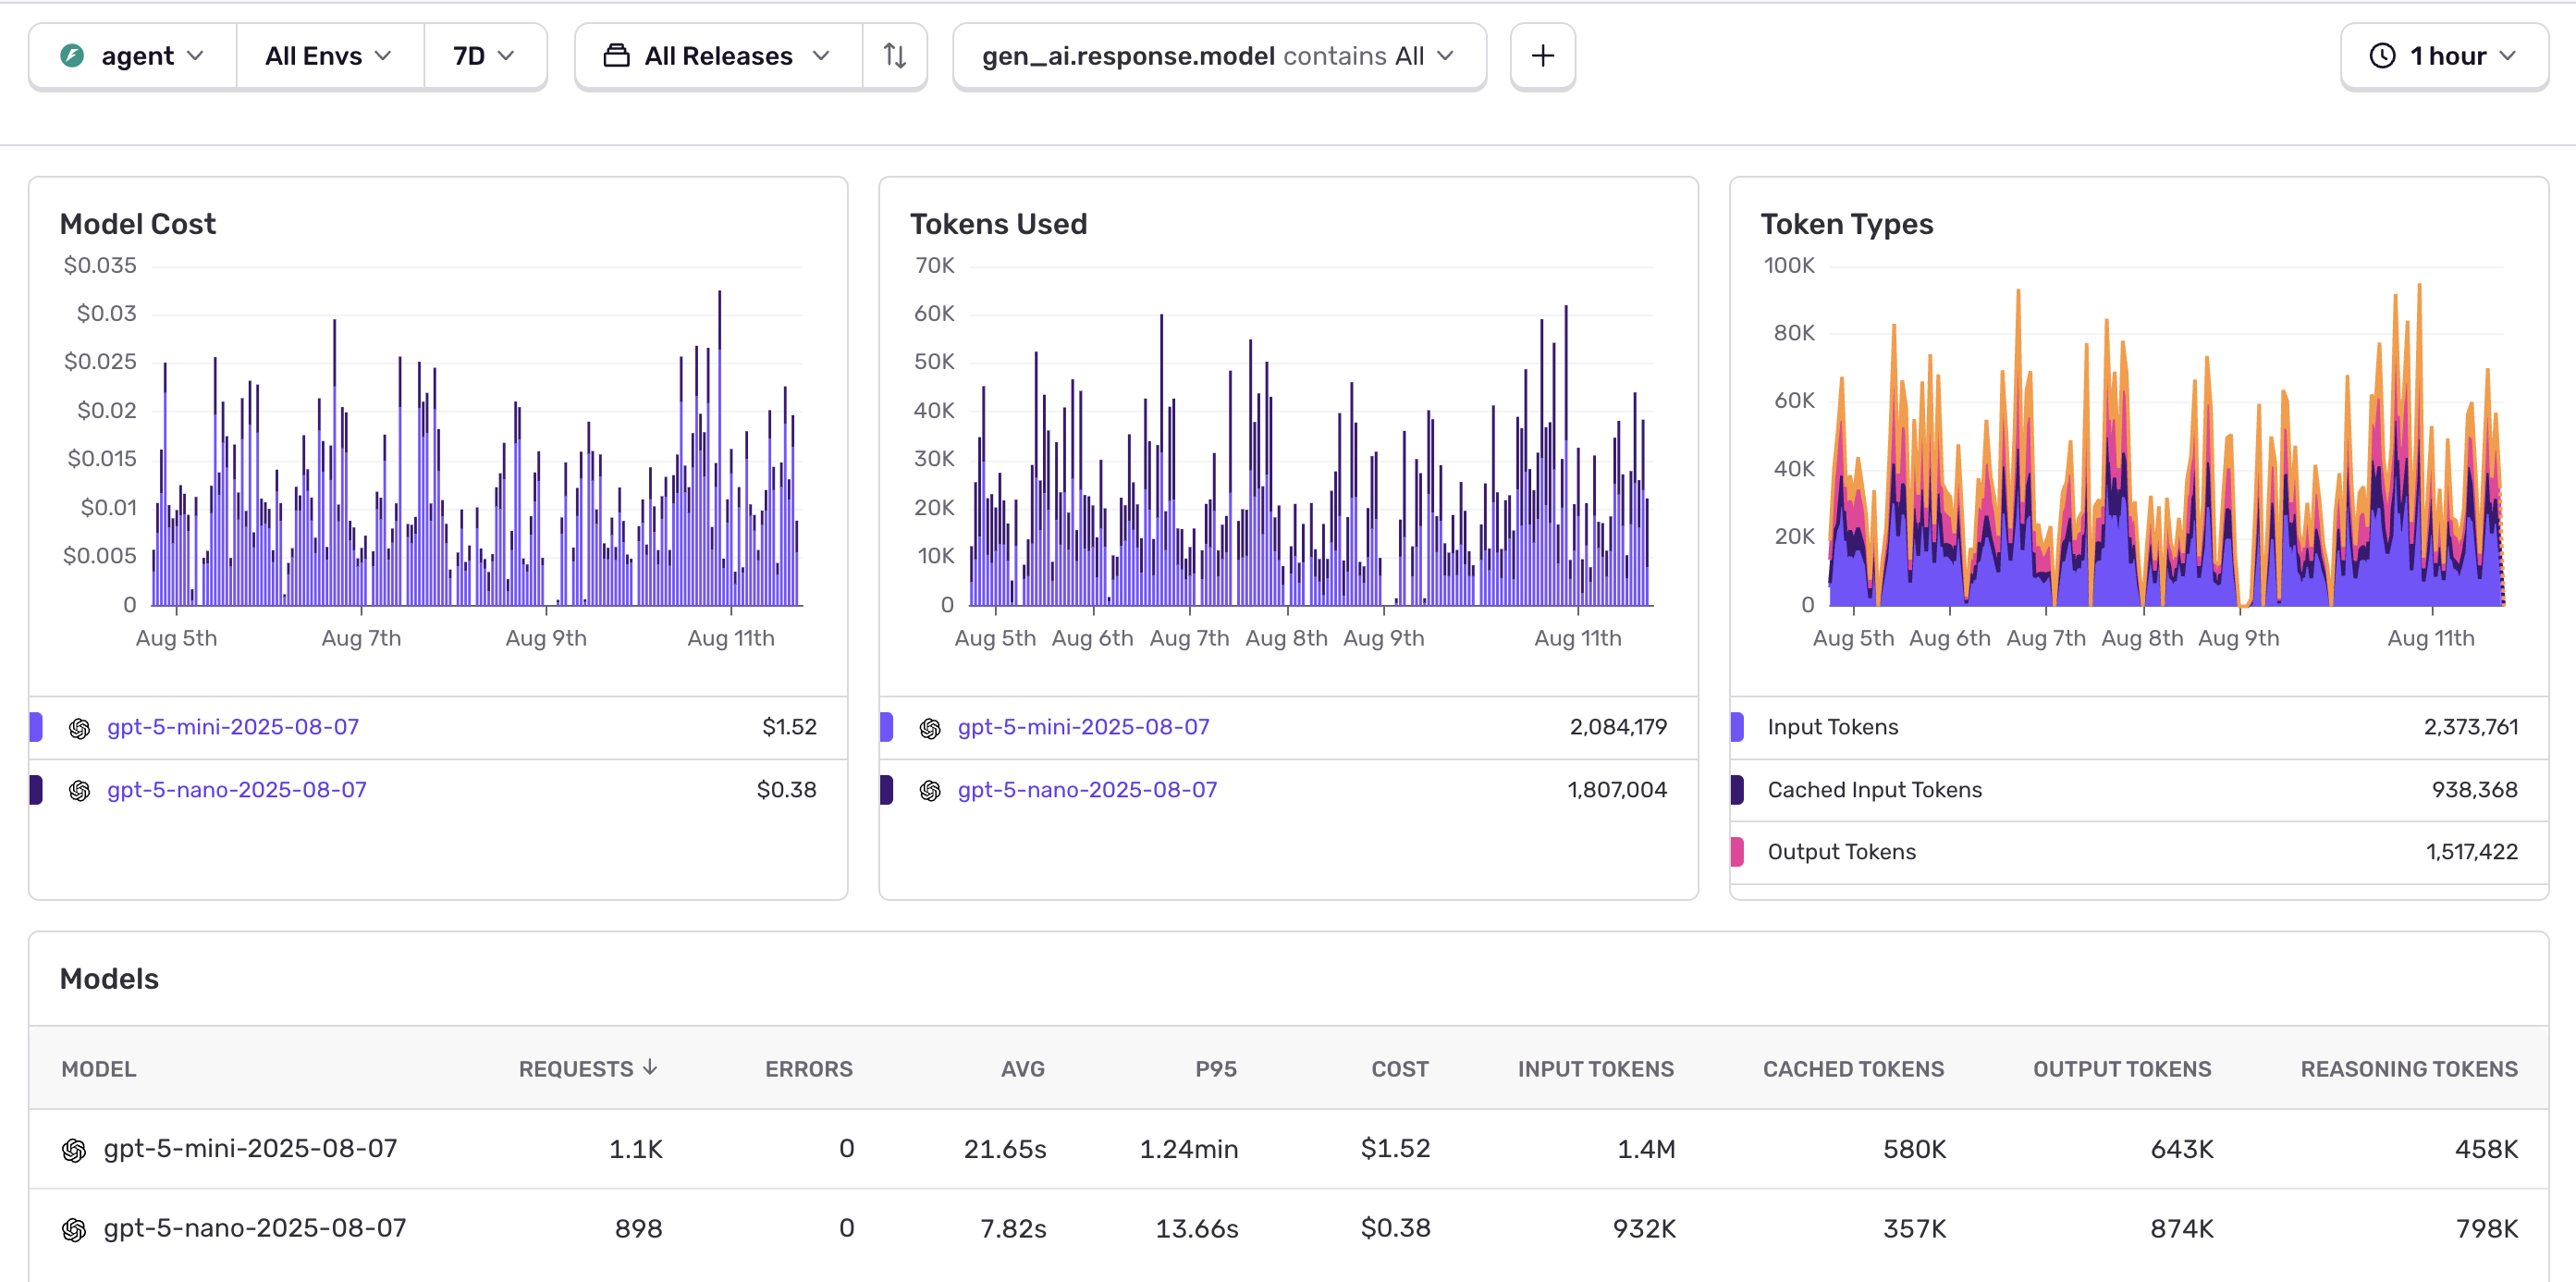Viewport: 2576px width, 1282px height.
Task: Sort table by Cached Tokens column
Action: coord(1854,1069)
